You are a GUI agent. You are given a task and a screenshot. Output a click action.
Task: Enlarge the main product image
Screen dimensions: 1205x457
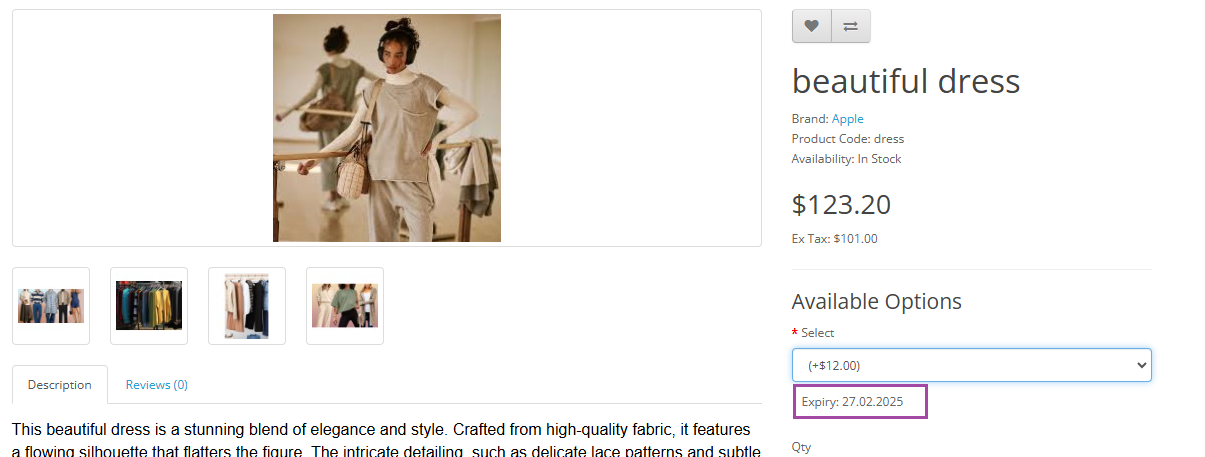tap(386, 128)
